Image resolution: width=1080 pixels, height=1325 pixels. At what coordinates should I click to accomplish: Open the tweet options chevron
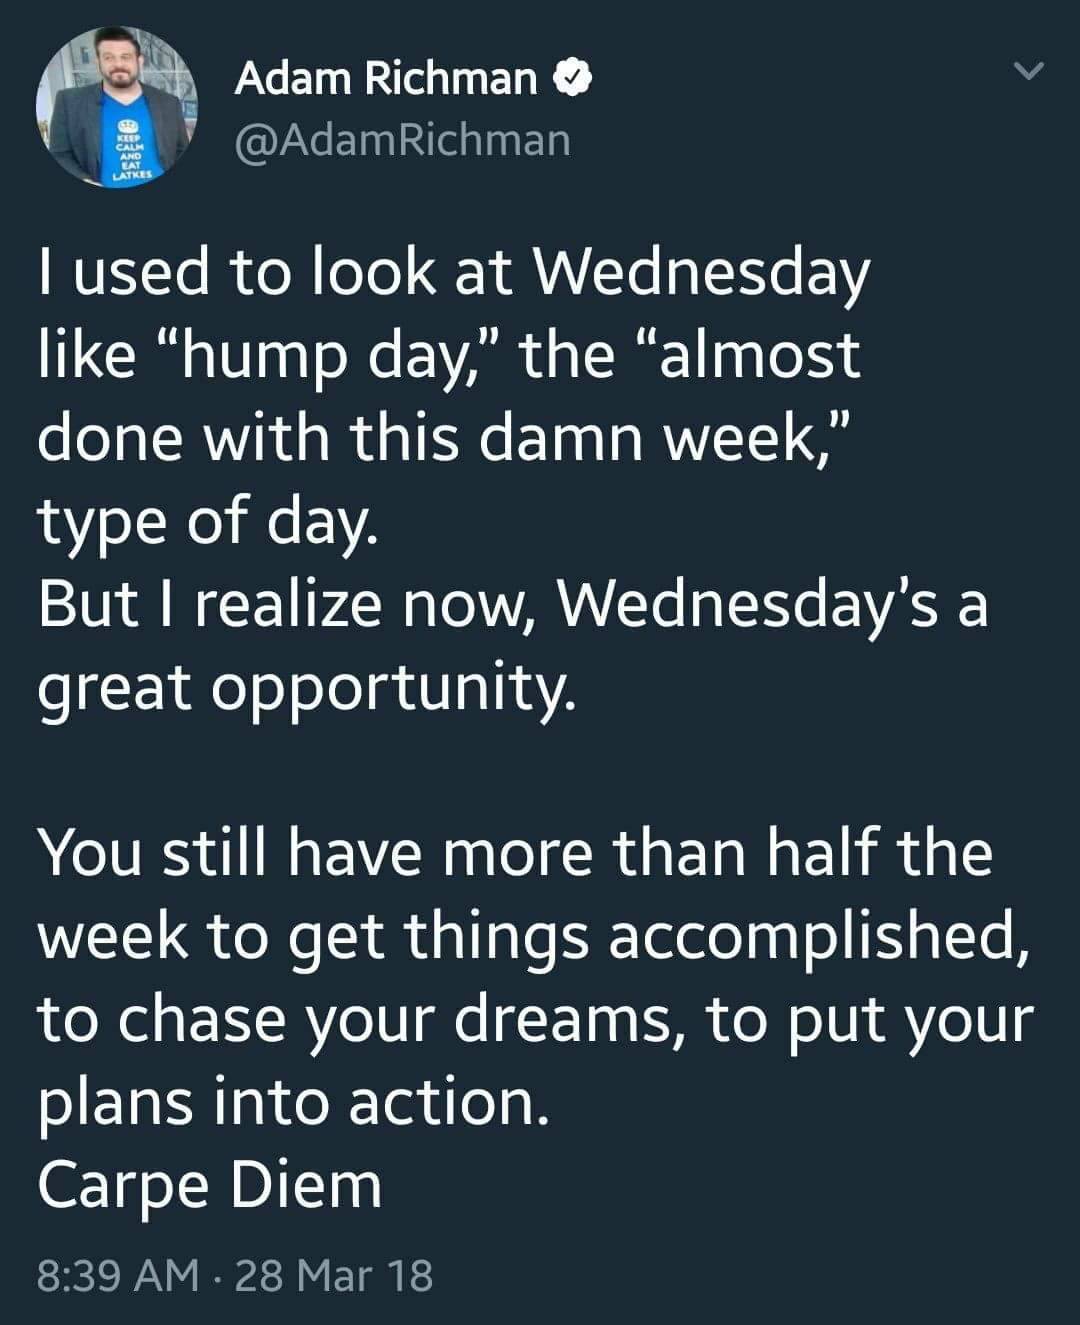(1027, 72)
